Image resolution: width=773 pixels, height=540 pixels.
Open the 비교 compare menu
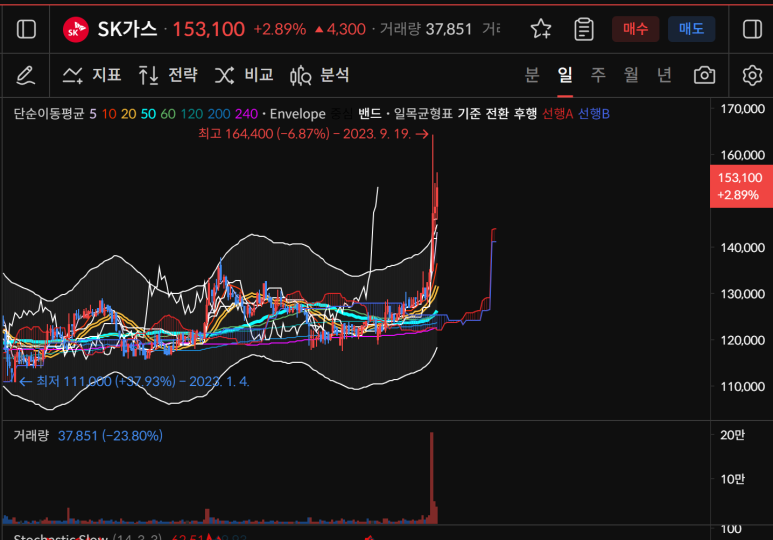click(x=244, y=75)
